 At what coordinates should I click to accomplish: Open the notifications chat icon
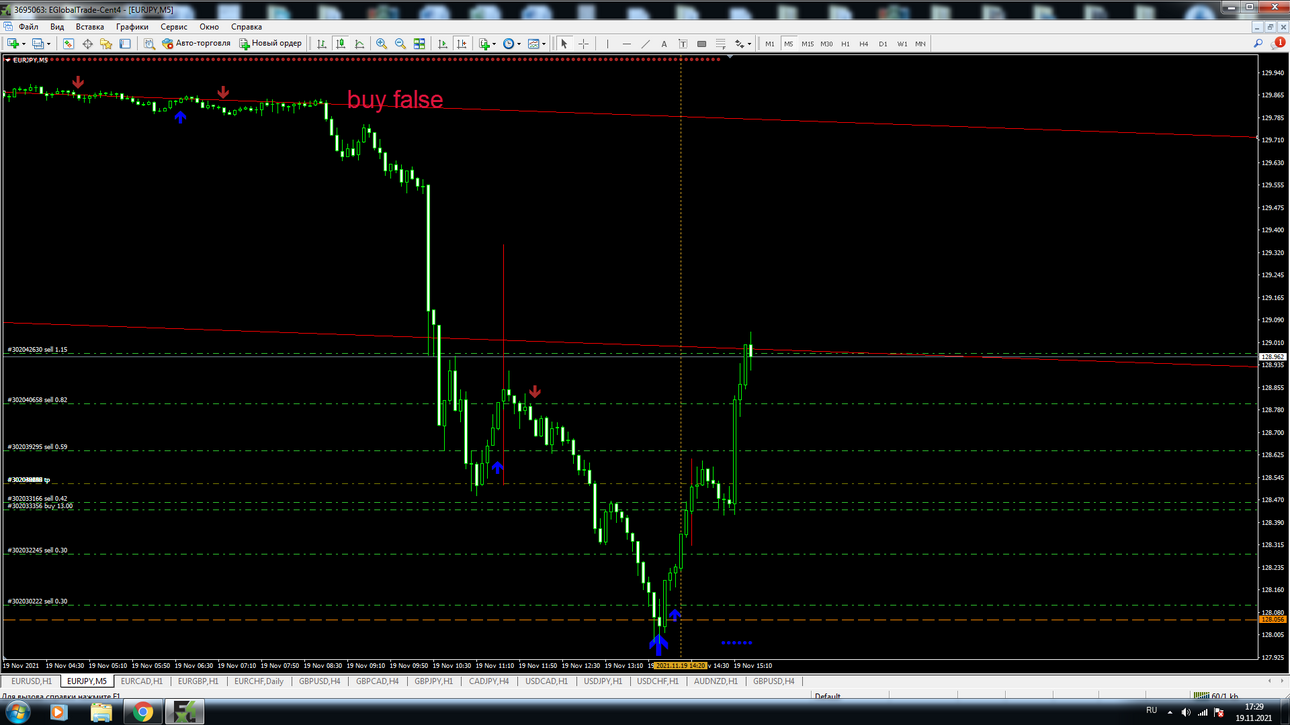[1278, 44]
